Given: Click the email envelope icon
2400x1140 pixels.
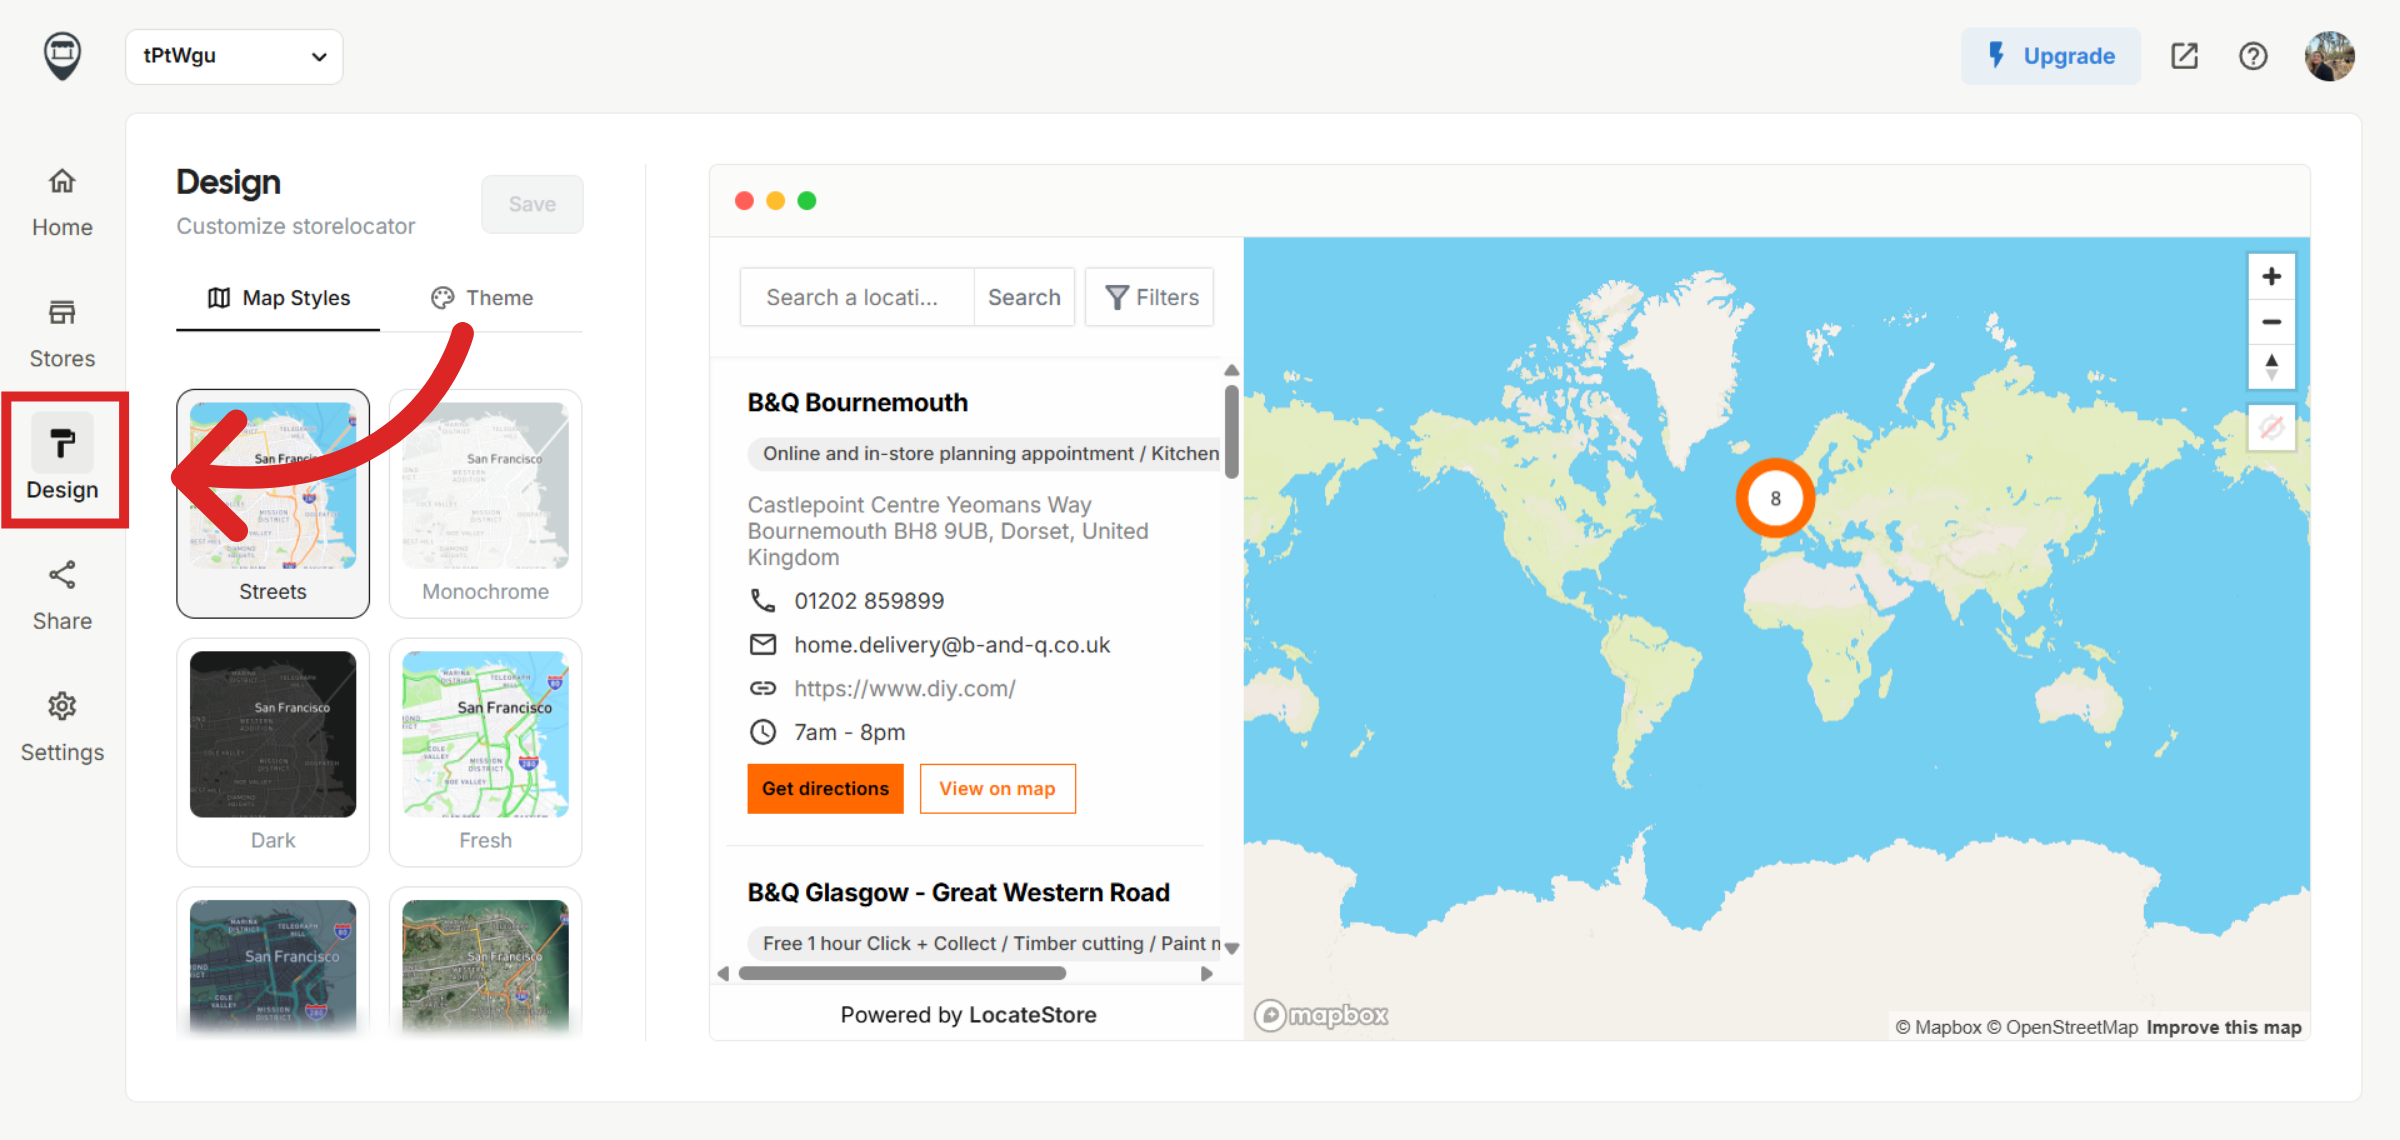Looking at the screenshot, I should tap(763, 644).
